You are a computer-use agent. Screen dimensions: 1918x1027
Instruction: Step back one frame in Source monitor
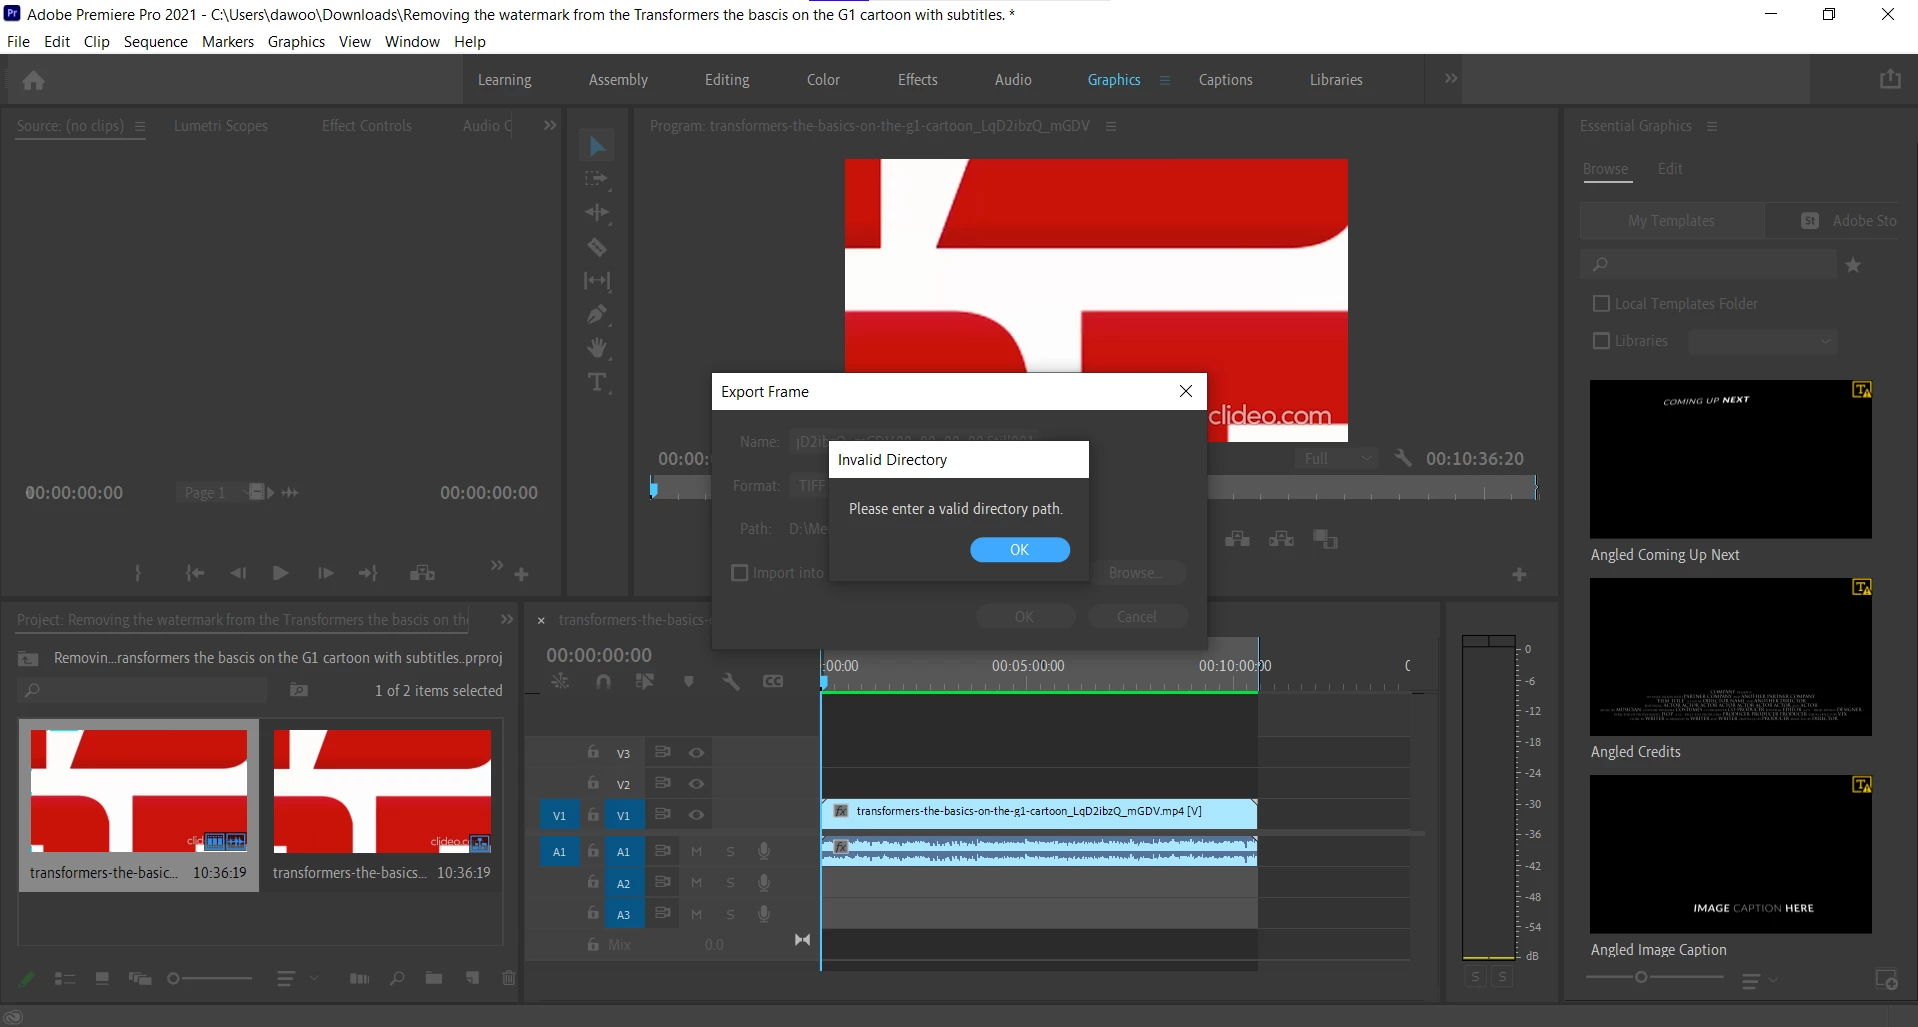[238, 573]
